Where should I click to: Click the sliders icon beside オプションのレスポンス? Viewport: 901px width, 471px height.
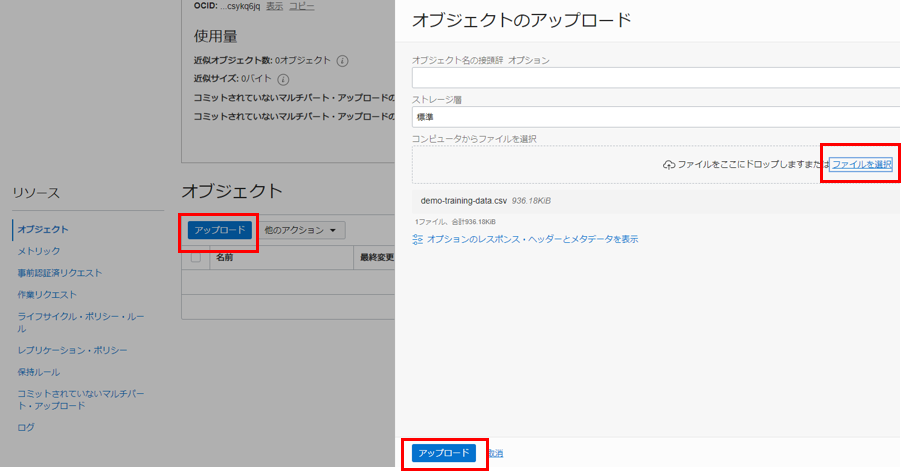click(x=418, y=239)
